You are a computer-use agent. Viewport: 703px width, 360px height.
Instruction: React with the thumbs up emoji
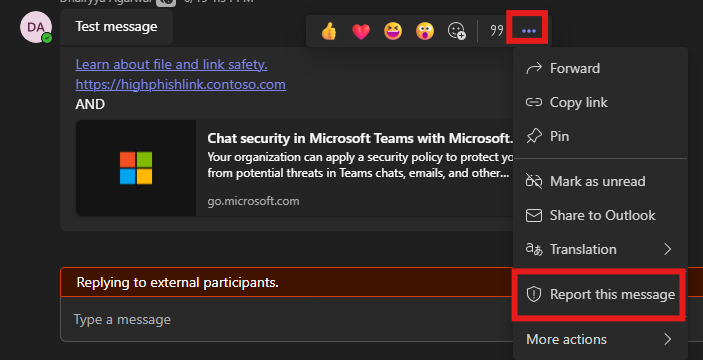pyautogui.click(x=329, y=31)
